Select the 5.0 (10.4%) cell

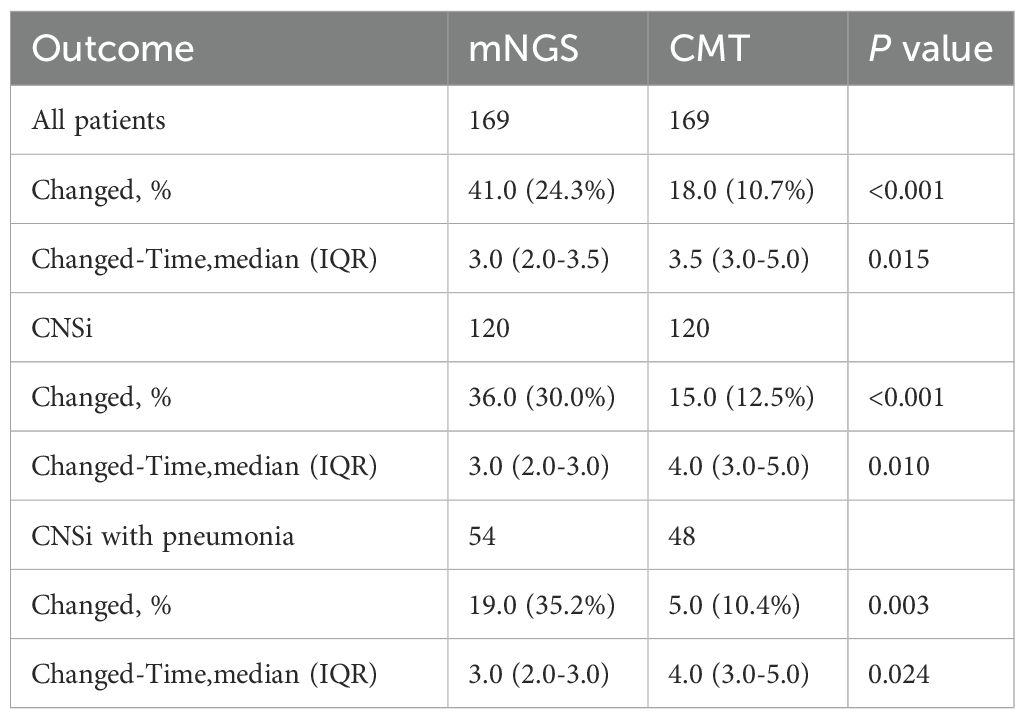(735, 605)
